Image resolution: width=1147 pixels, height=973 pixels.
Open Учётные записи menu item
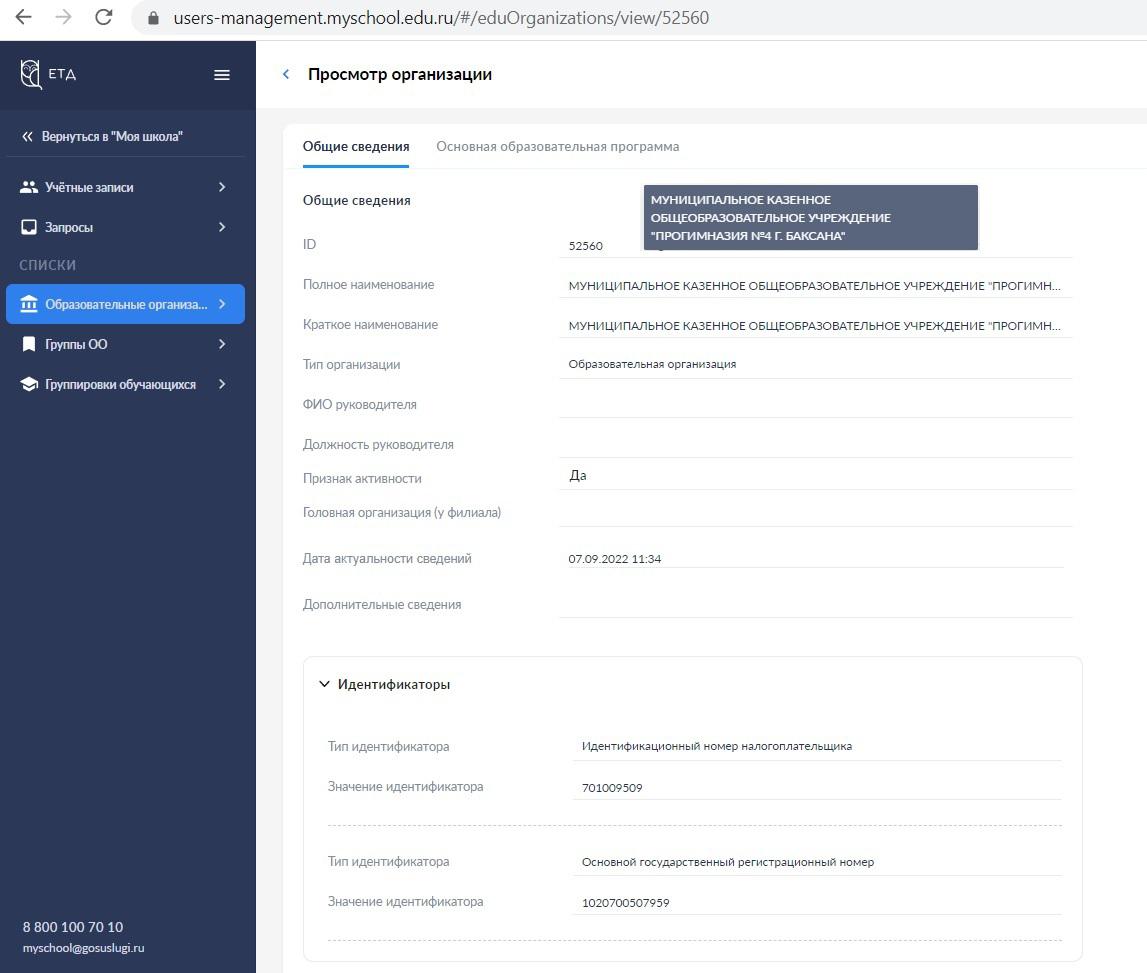coord(125,187)
